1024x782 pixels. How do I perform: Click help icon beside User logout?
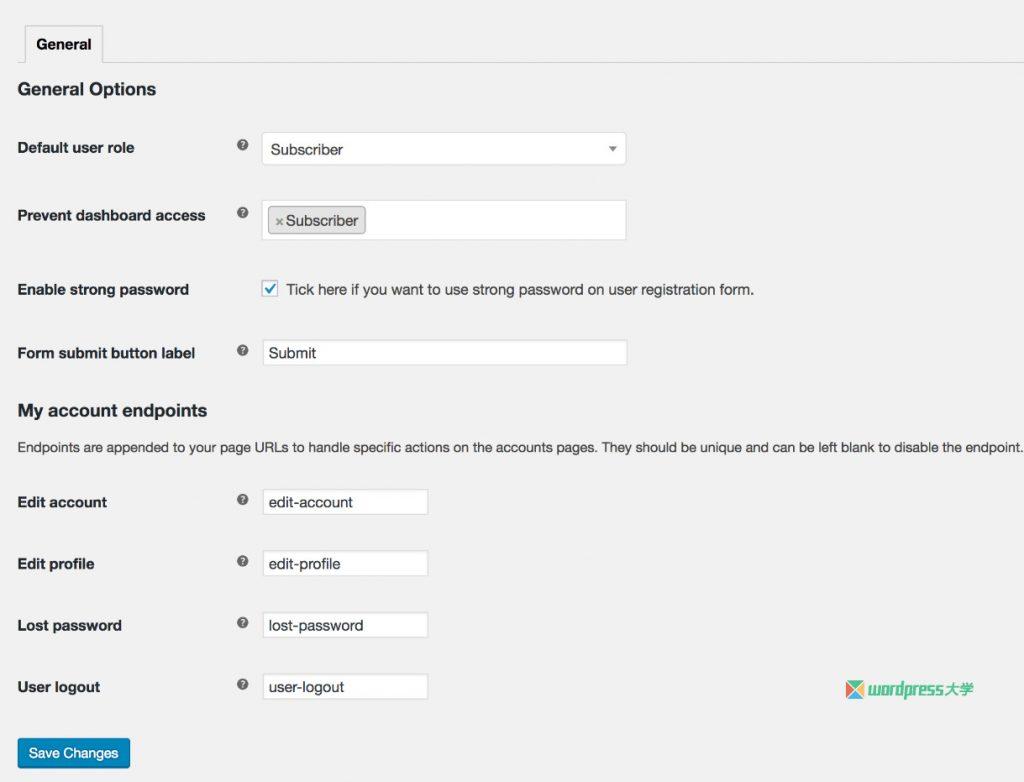[242, 685]
